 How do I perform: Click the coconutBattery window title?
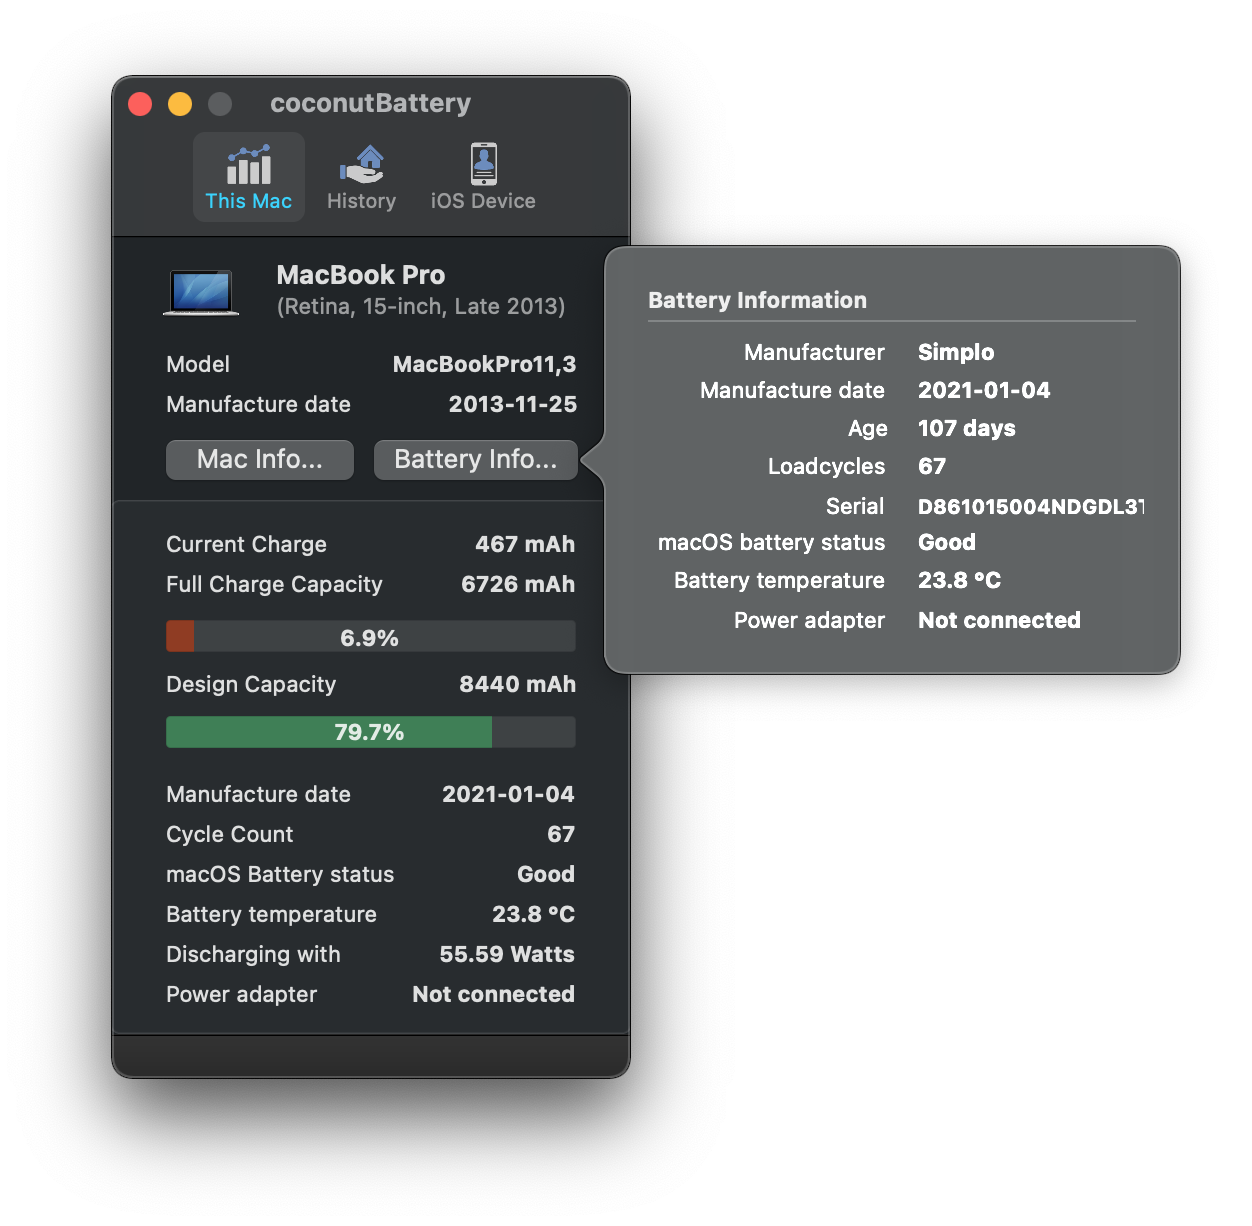[x=370, y=104]
